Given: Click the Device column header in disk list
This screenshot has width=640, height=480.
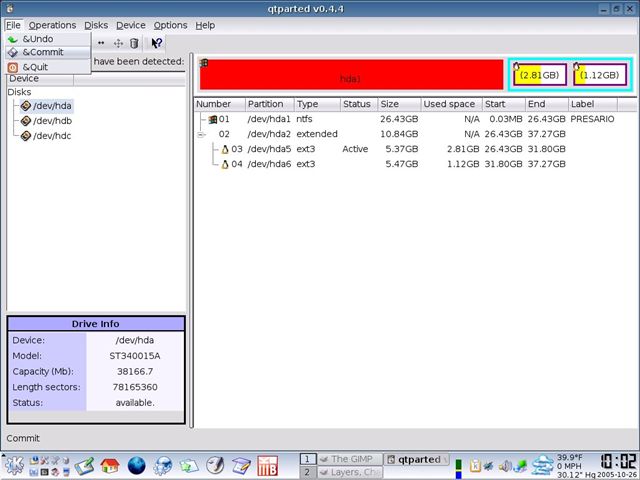Looking at the screenshot, I should coord(40,79).
